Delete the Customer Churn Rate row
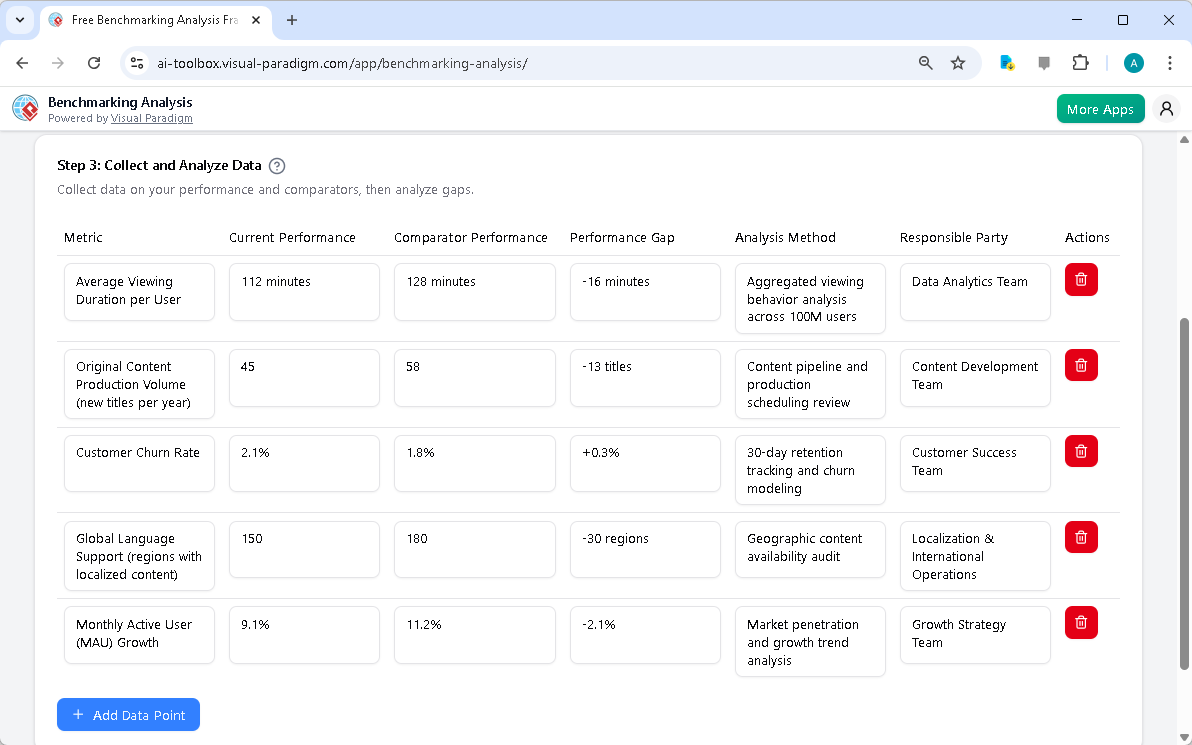Image resolution: width=1192 pixels, height=745 pixels. point(1080,451)
